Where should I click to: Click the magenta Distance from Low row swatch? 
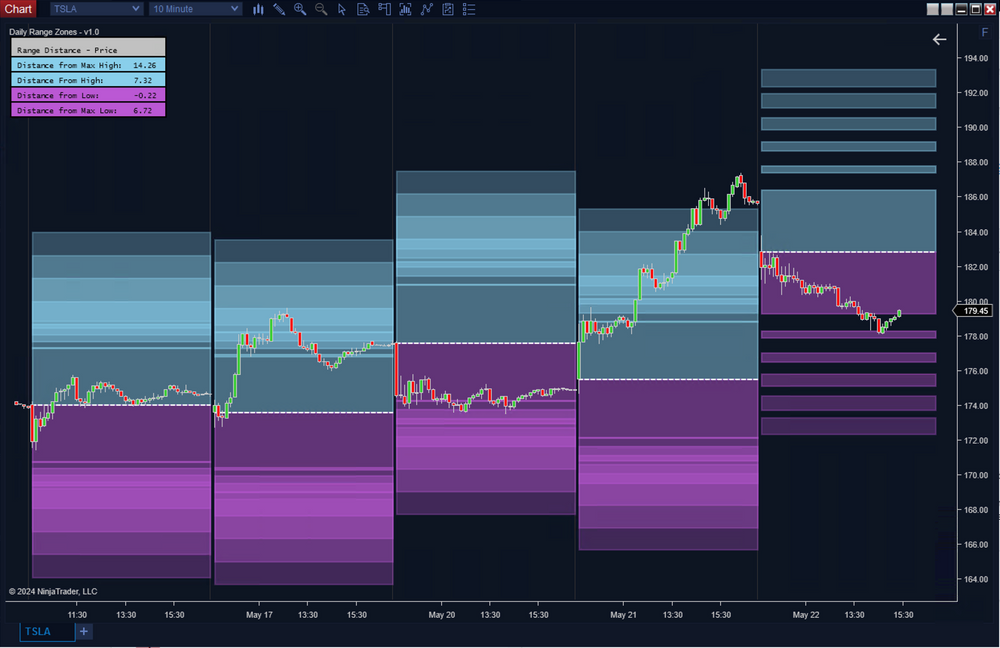click(88, 95)
